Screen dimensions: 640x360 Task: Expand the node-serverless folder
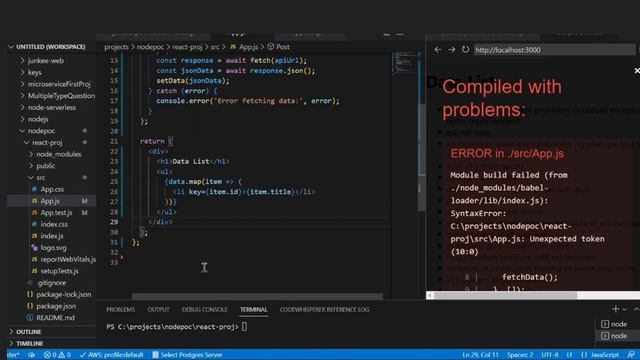click(x=51, y=107)
